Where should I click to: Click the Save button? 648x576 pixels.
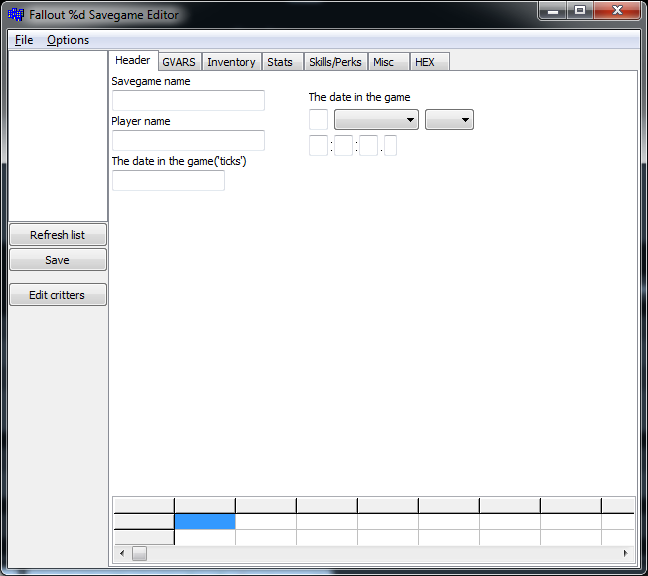58,260
